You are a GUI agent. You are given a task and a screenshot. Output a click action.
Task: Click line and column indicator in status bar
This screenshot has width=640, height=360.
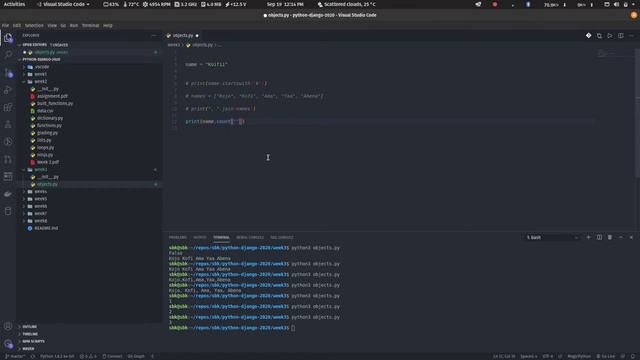[504, 356]
